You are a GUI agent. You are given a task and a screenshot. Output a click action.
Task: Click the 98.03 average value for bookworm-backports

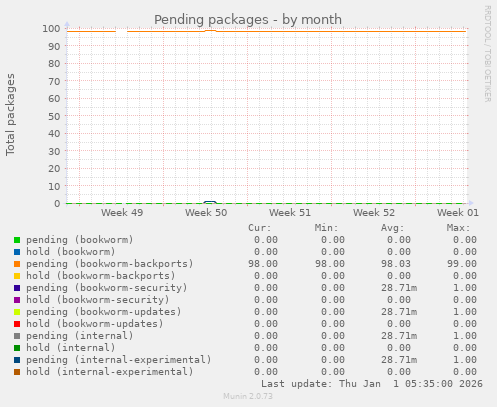(396, 264)
